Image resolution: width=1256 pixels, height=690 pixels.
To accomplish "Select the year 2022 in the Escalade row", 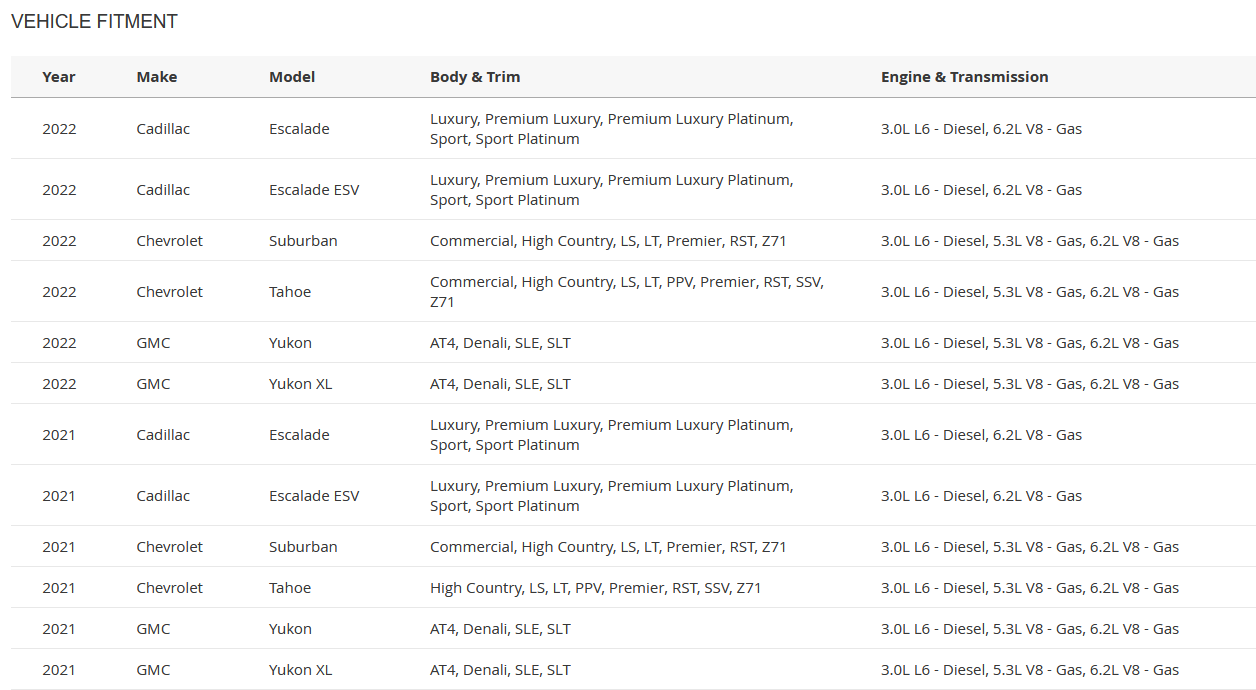I will pyautogui.click(x=59, y=129).
